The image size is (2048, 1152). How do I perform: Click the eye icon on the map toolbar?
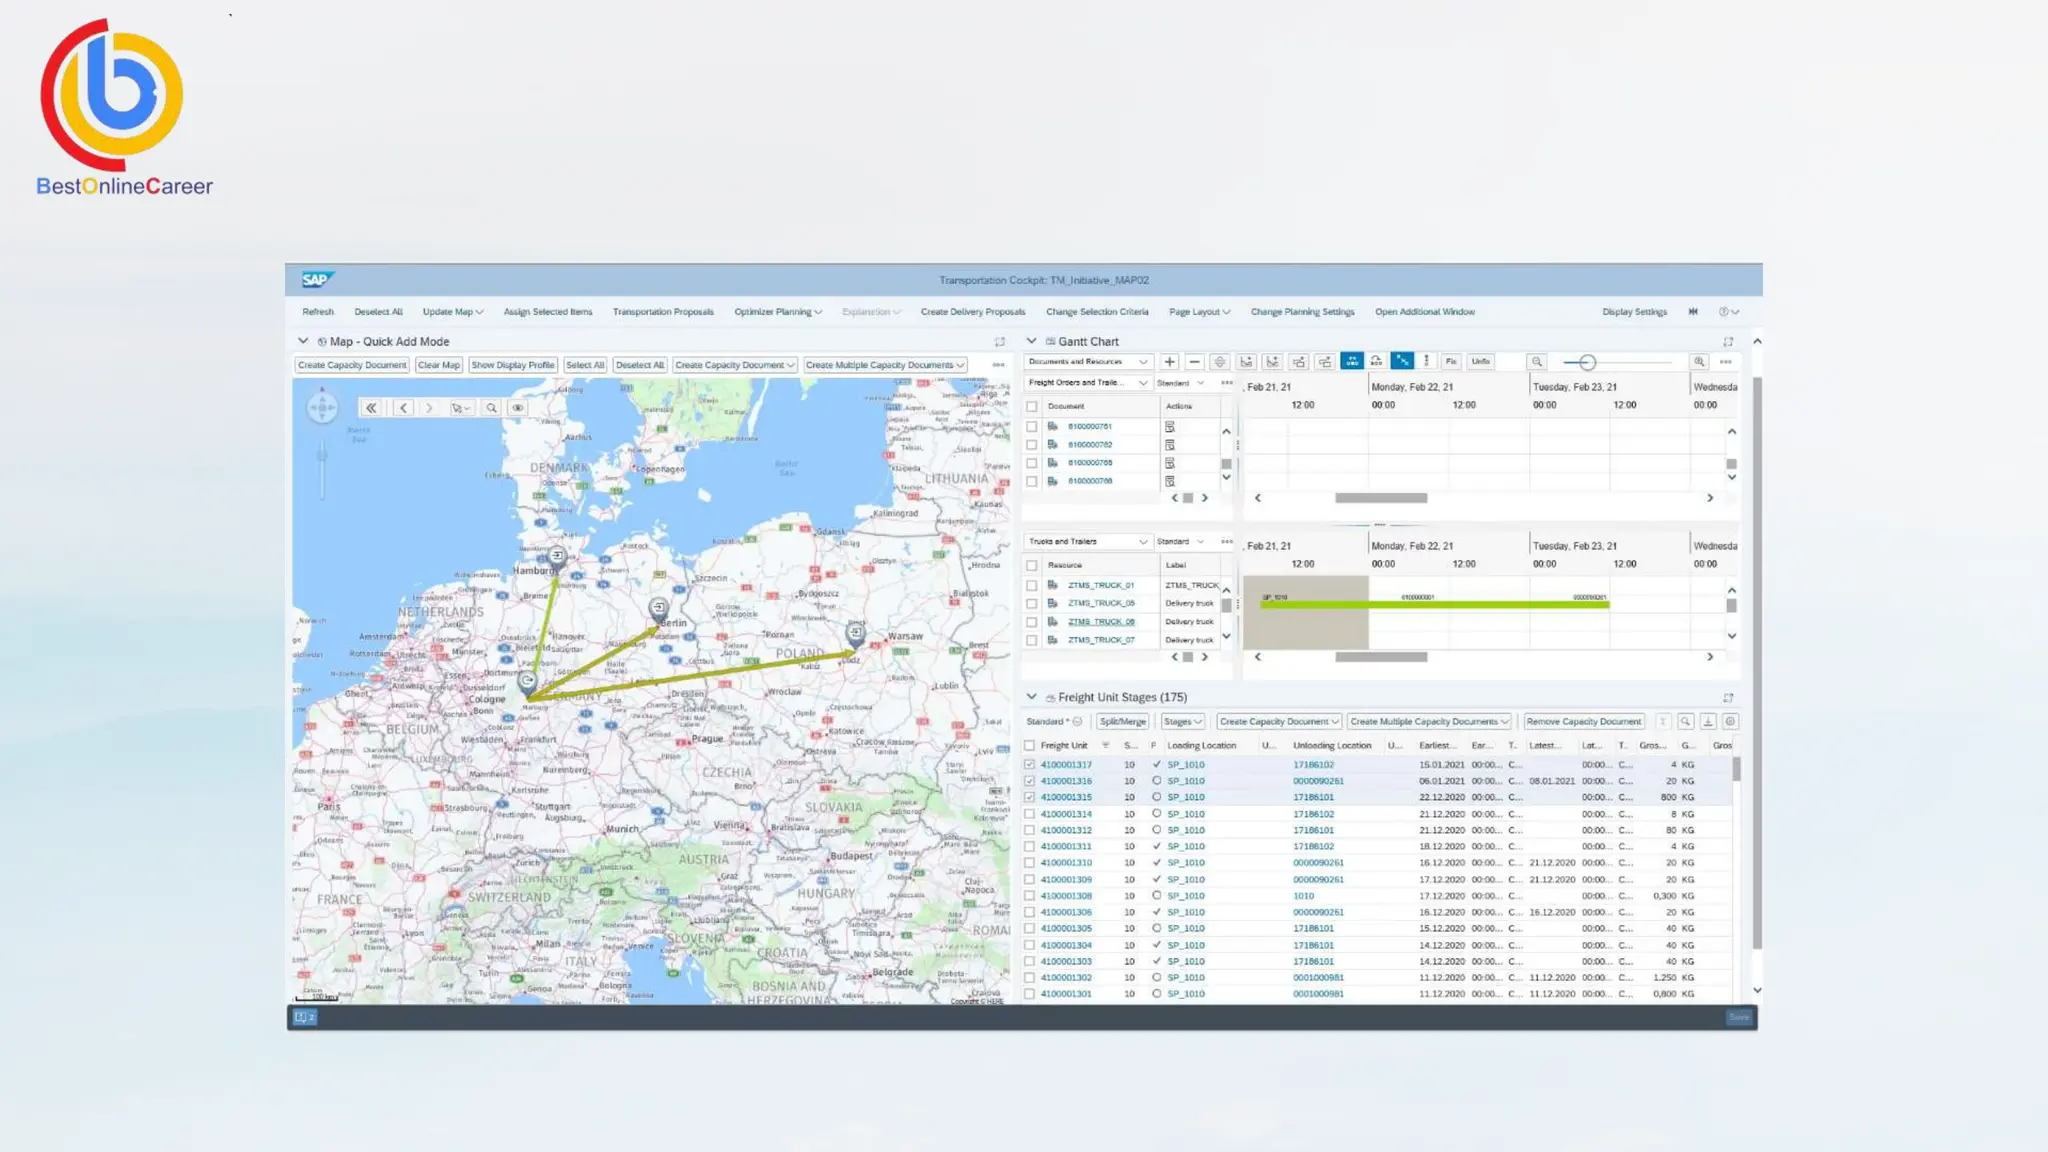[518, 408]
